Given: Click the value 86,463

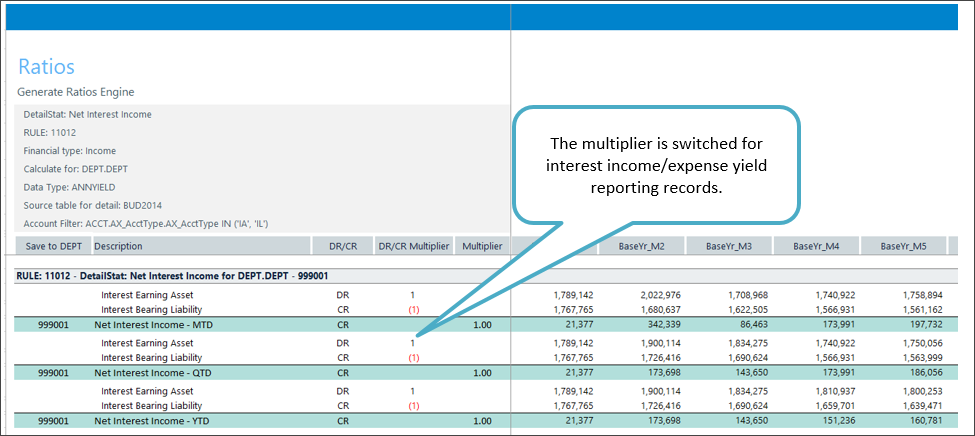Looking at the screenshot, I should [754, 325].
